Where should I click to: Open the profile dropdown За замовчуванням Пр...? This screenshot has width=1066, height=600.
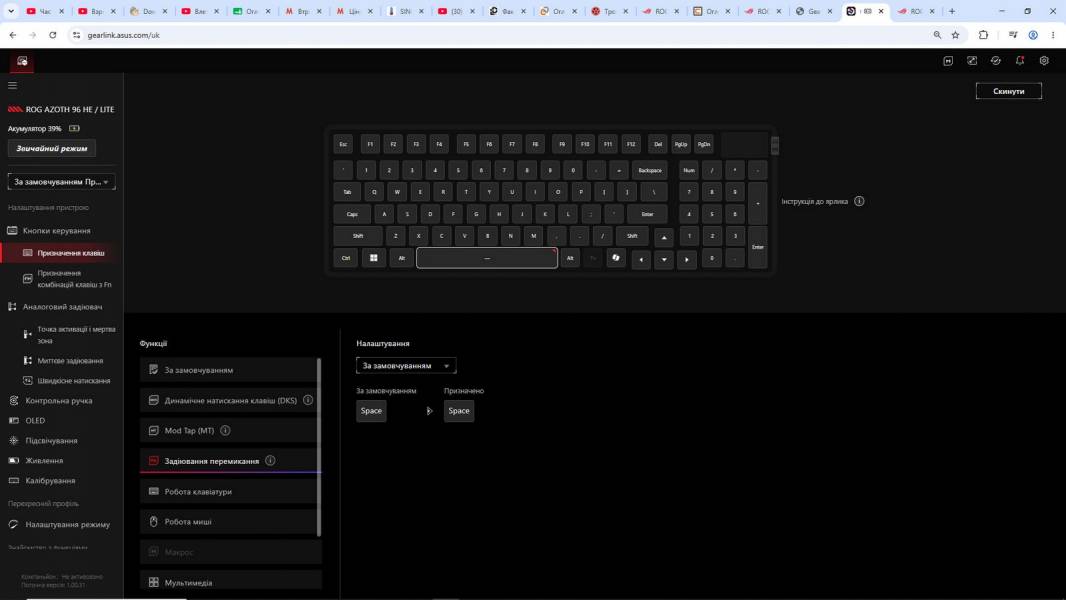click(x=61, y=181)
